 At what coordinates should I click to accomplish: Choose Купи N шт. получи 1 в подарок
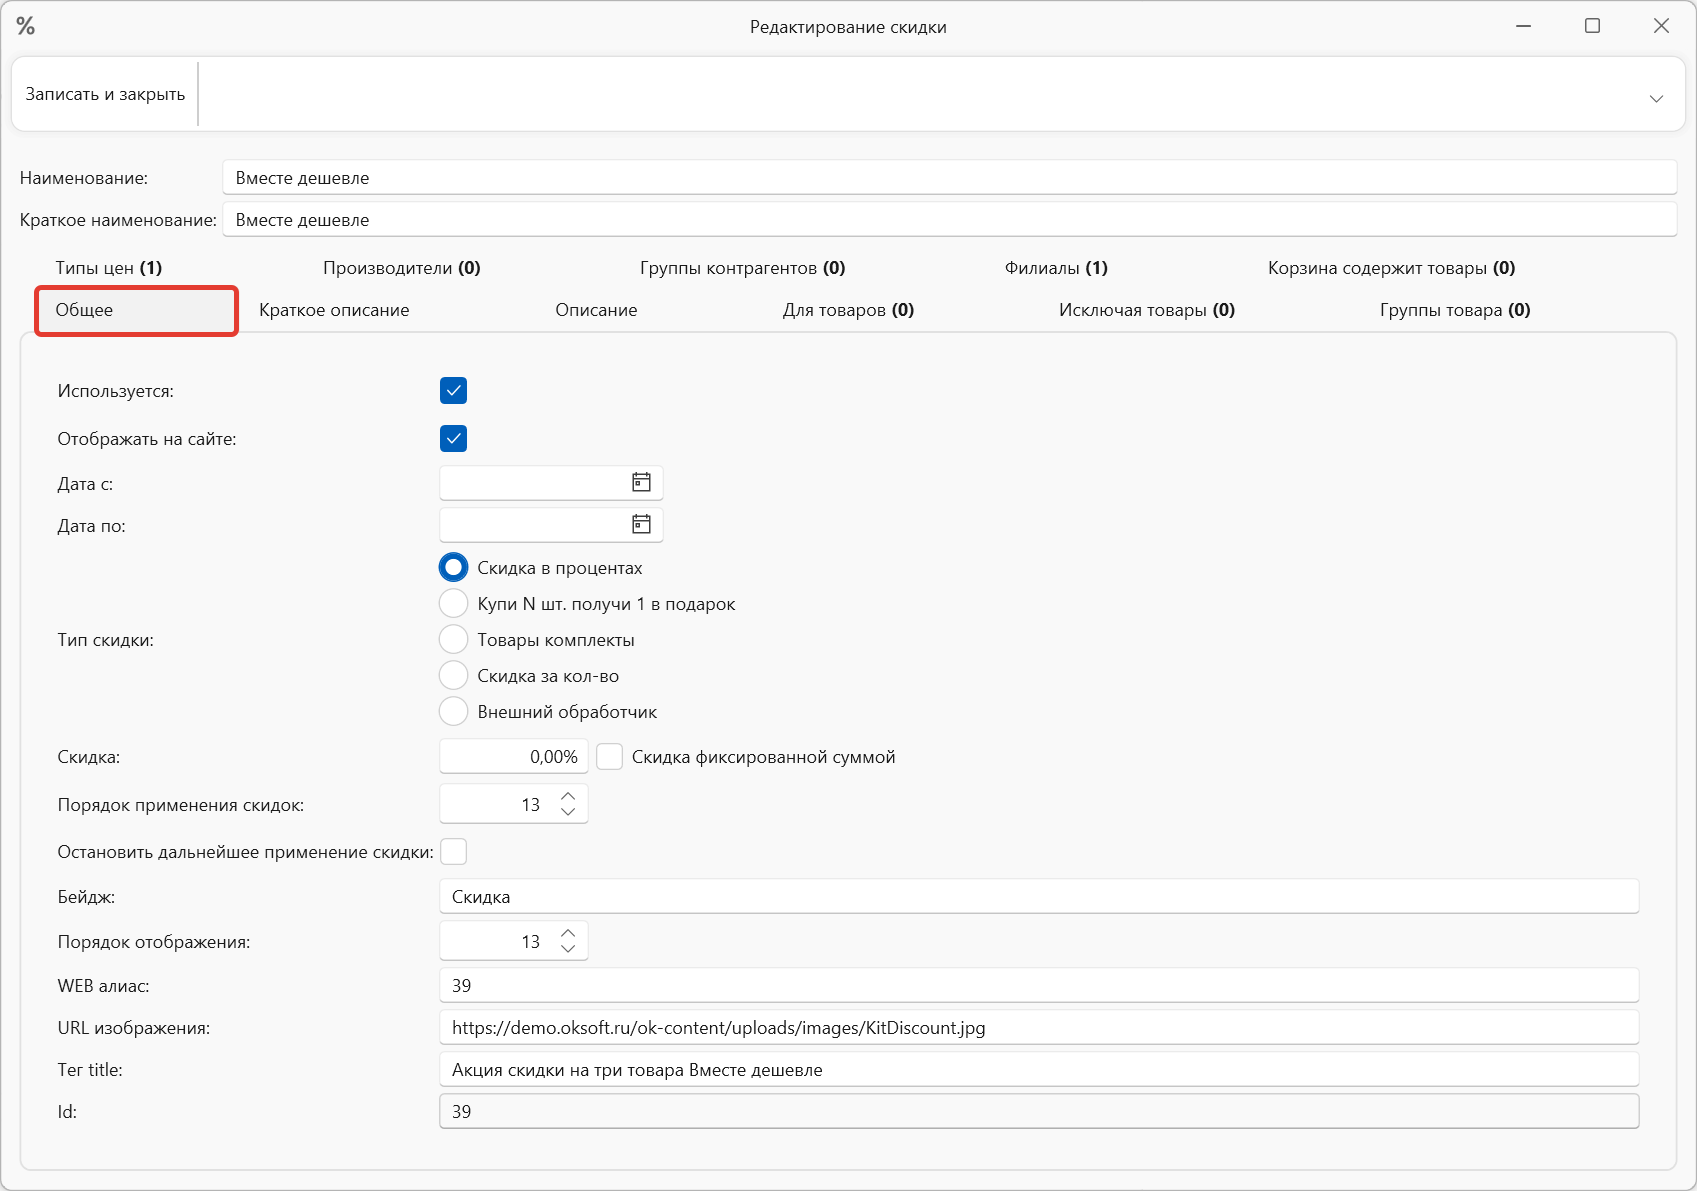[453, 604]
